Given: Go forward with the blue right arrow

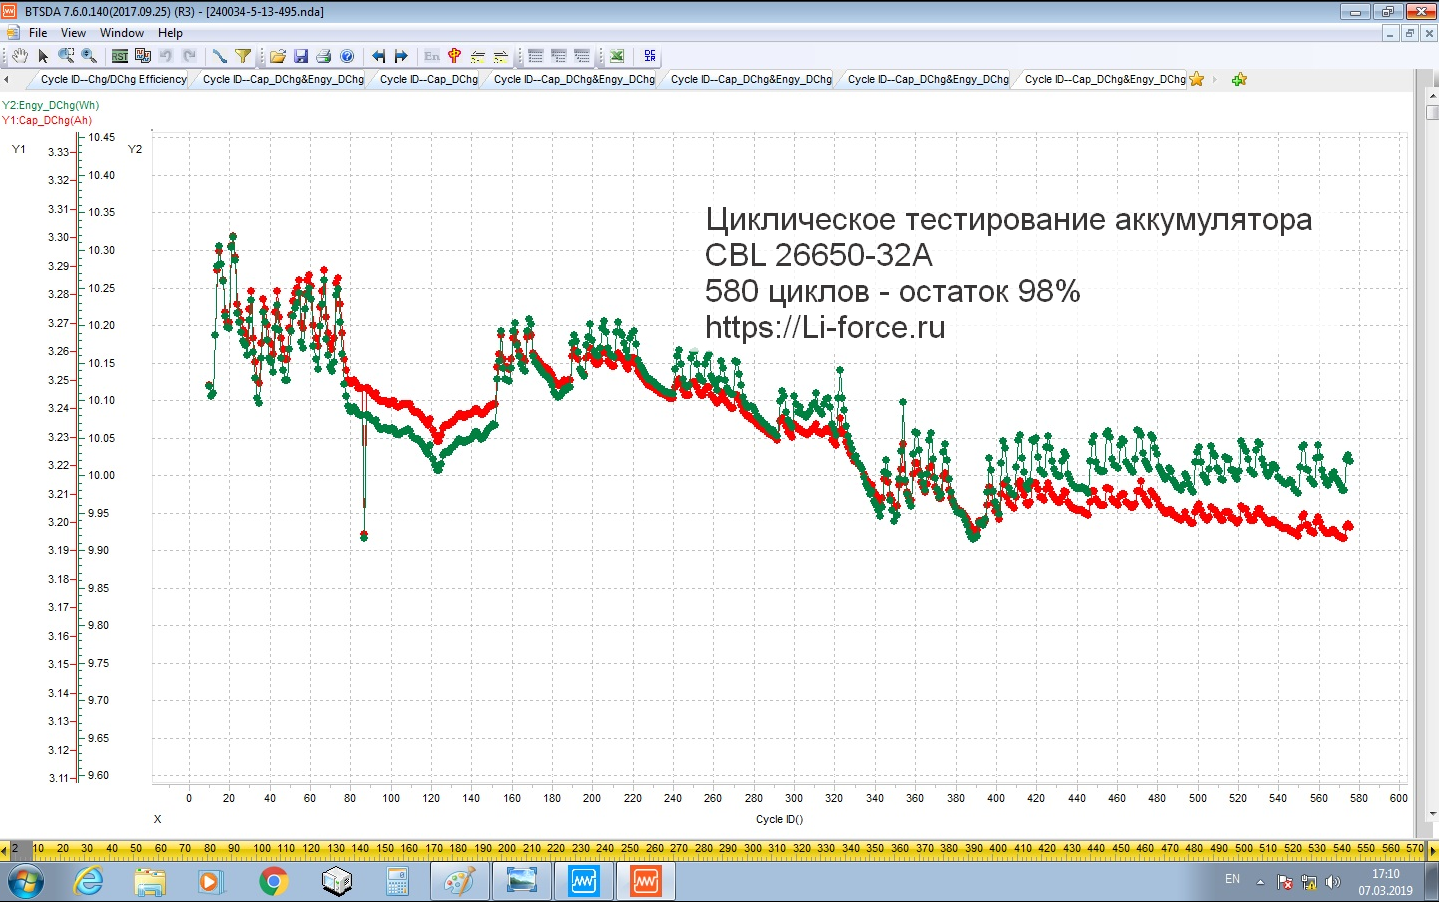Looking at the screenshot, I should pos(401,56).
